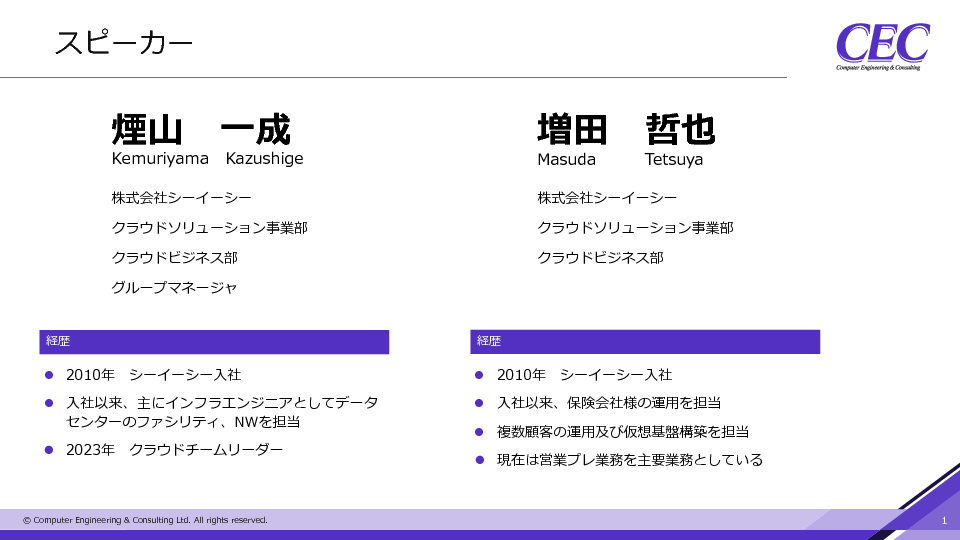Viewport: 960px width, 540px height.
Task: Click the name 煙山 一成
Action: tap(201, 130)
